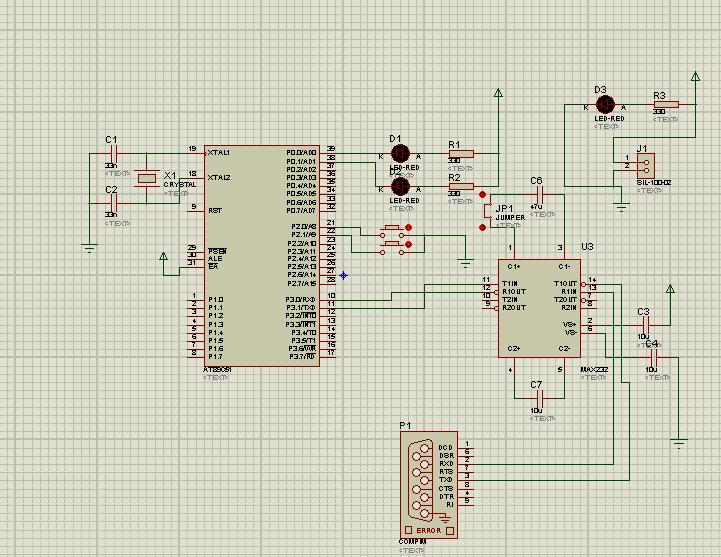This screenshot has height=557, width=721.
Task: Select capacitor C1 symbol
Action: pyautogui.click(x=114, y=153)
